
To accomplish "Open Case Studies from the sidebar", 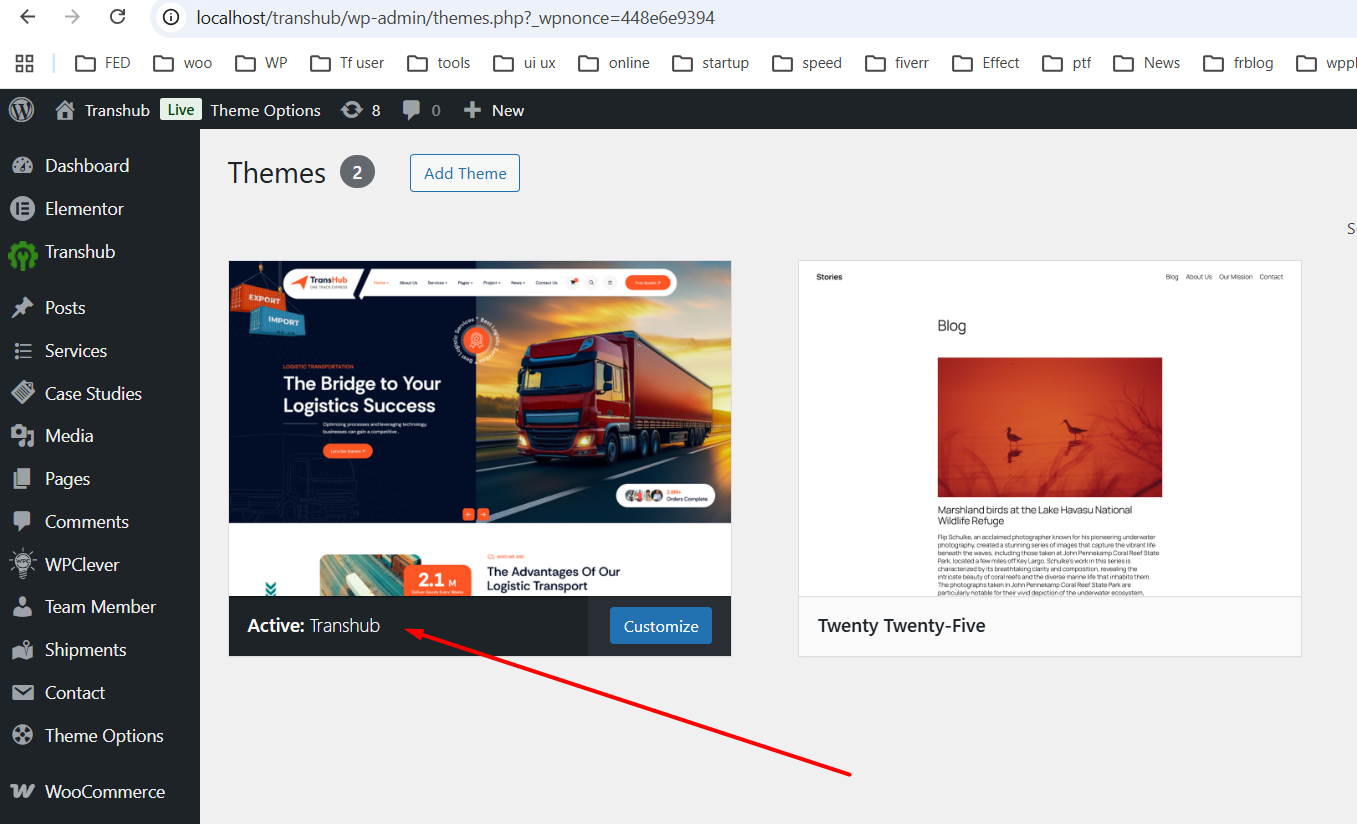I will pos(92,393).
